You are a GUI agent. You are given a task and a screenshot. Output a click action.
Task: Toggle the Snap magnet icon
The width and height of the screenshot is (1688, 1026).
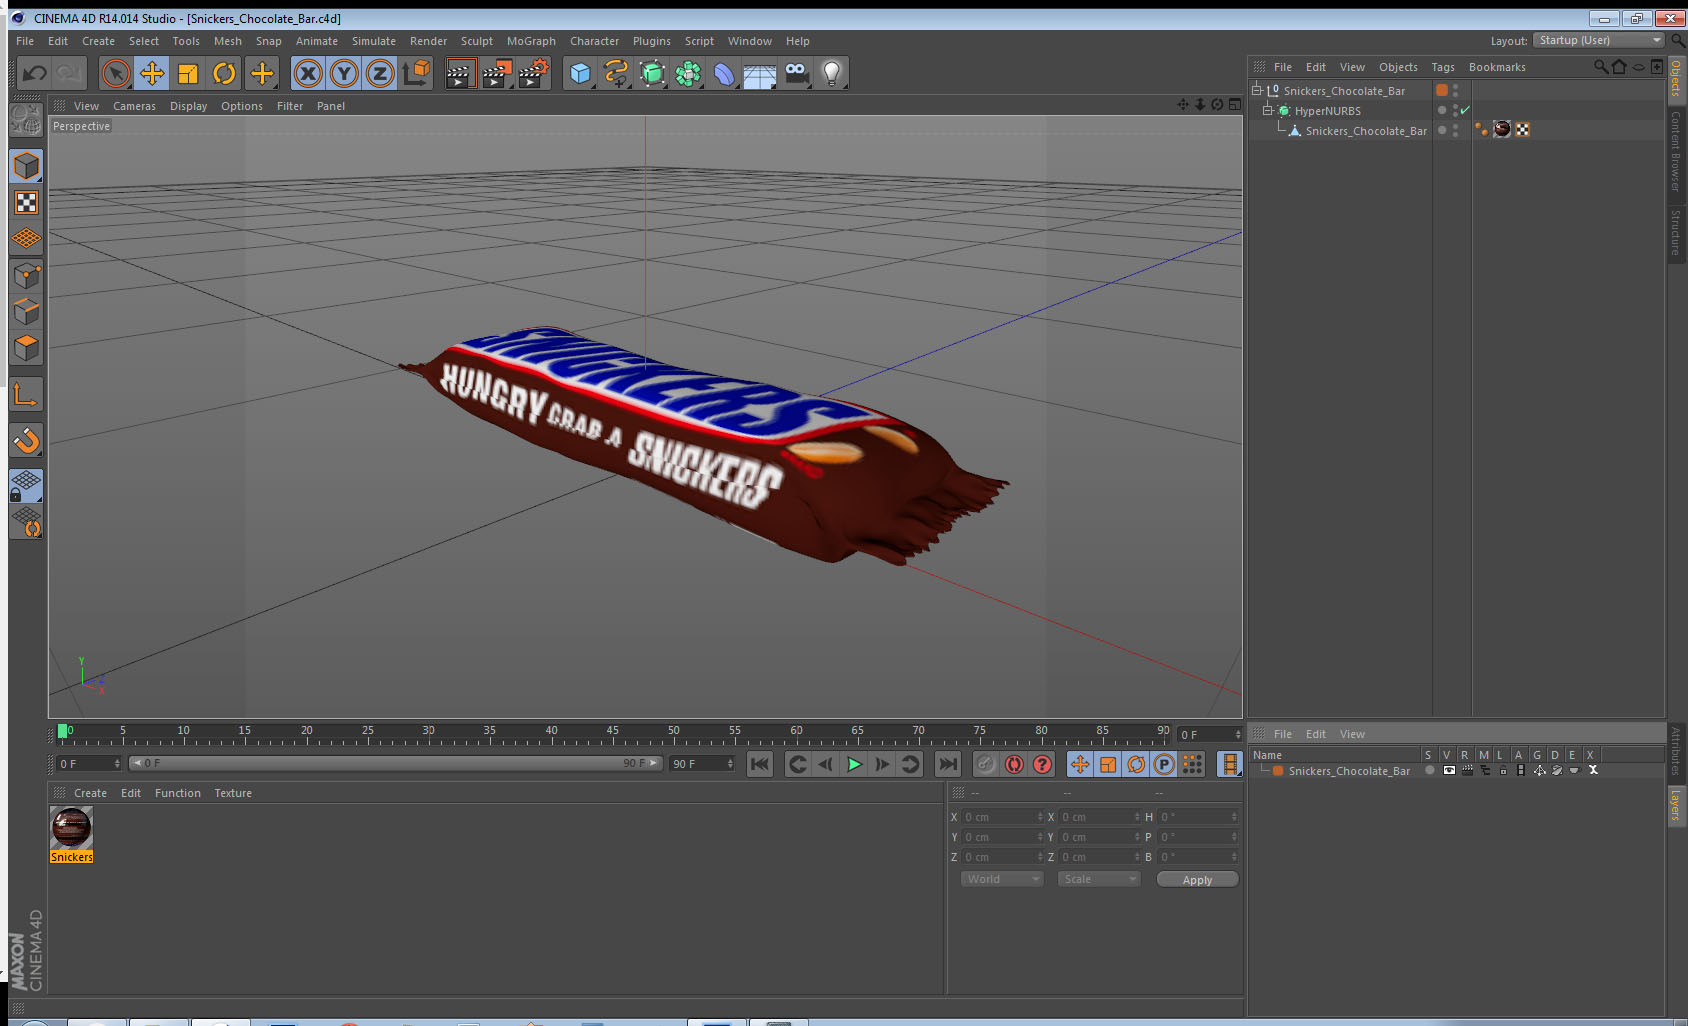tap(27, 440)
